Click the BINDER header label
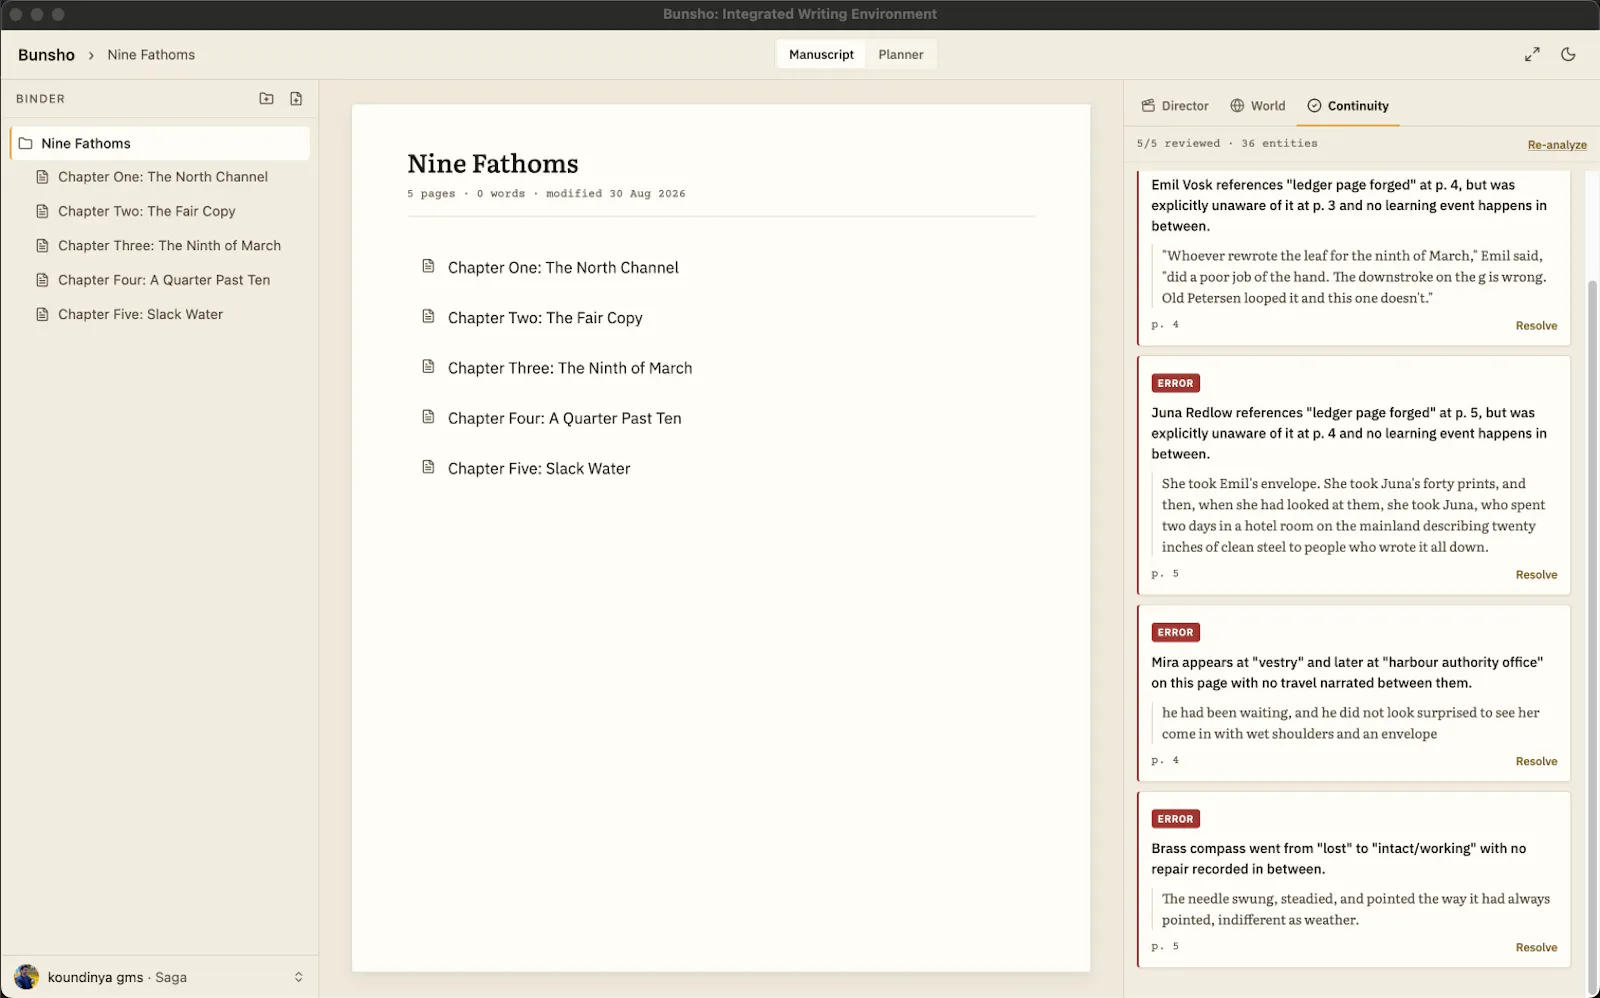The width and height of the screenshot is (1600, 998). coord(40,99)
